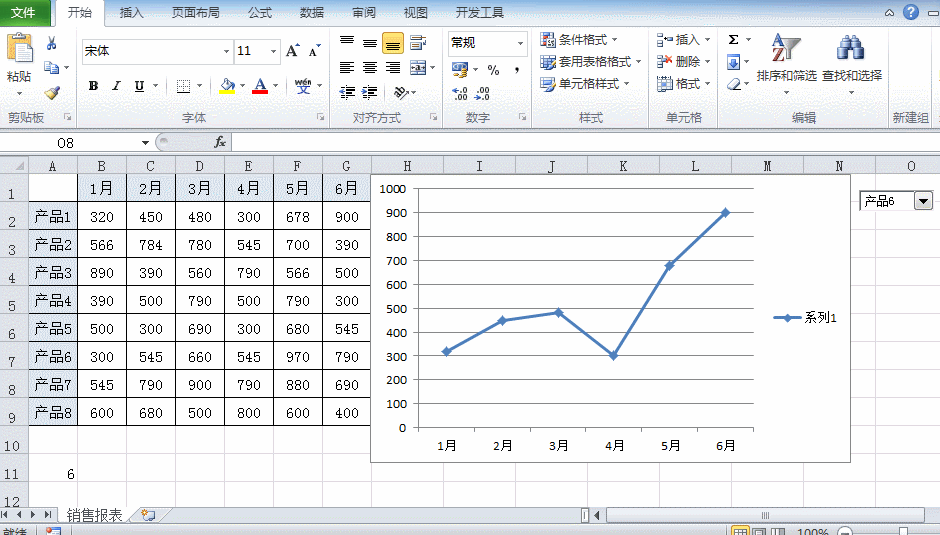This screenshot has width=940, height=535.
Task: Click the insert new worksheet button
Action: pyautogui.click(x=148, y=515)
